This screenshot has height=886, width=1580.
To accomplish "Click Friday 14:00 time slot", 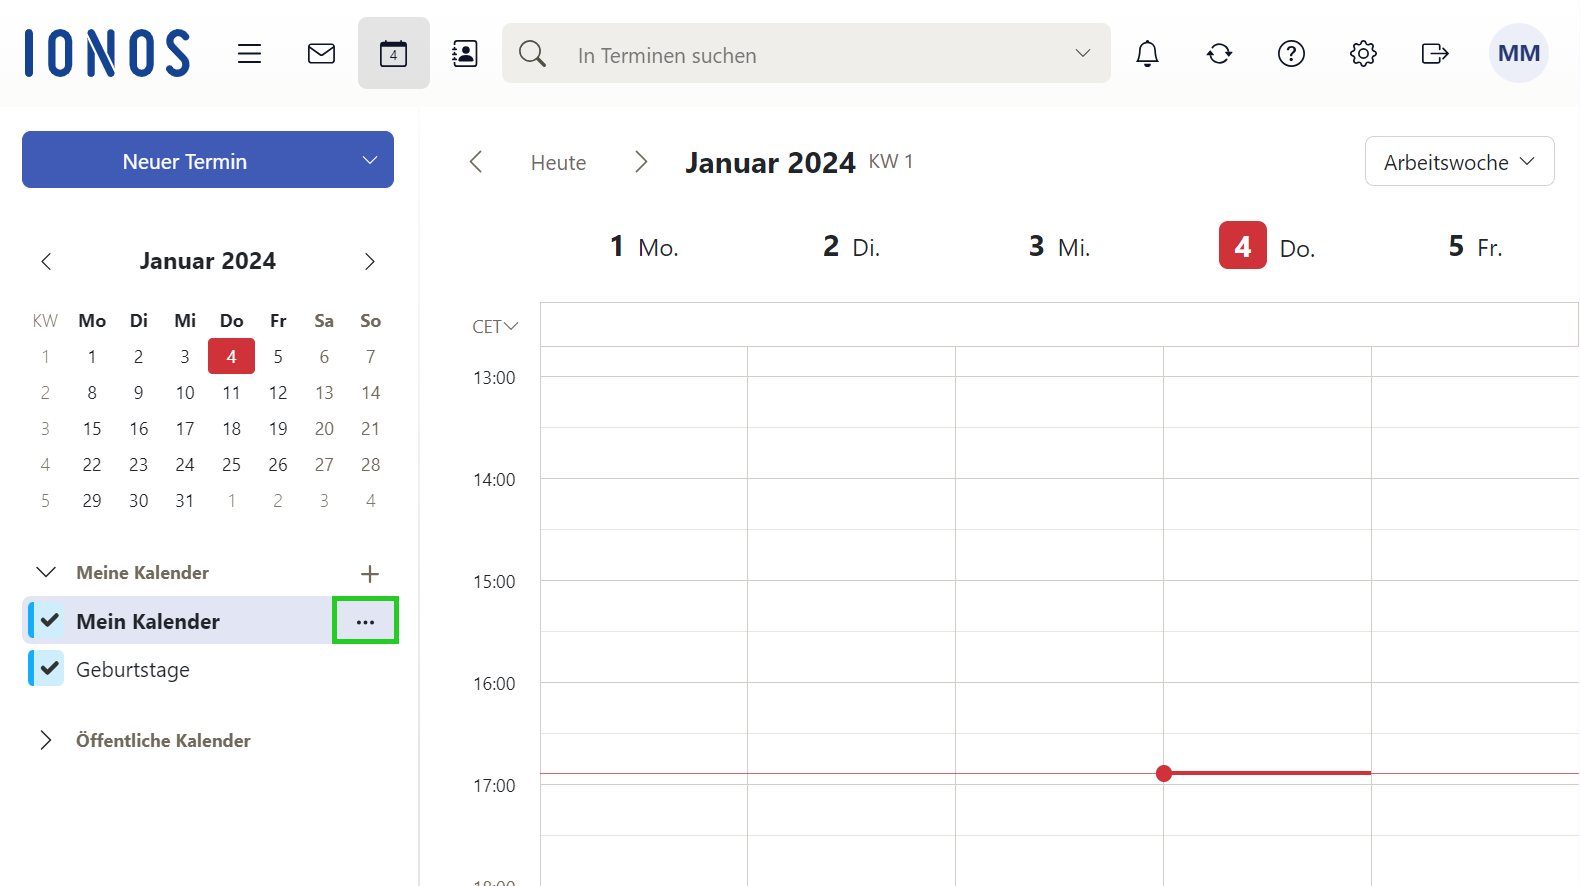I will pyautogui.click(x=1476, y=504).
